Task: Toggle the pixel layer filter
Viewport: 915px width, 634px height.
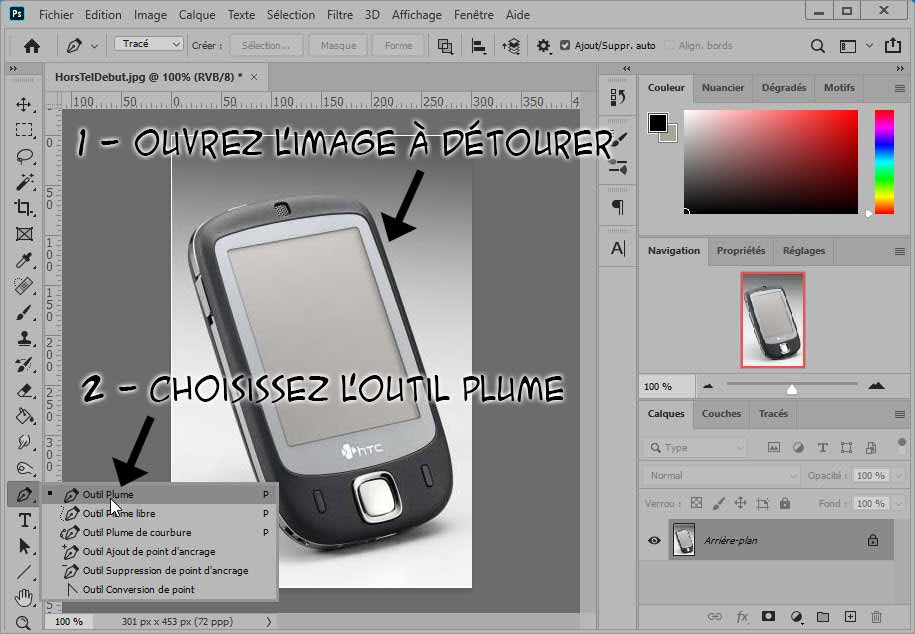Action: (x=774, y=448)
